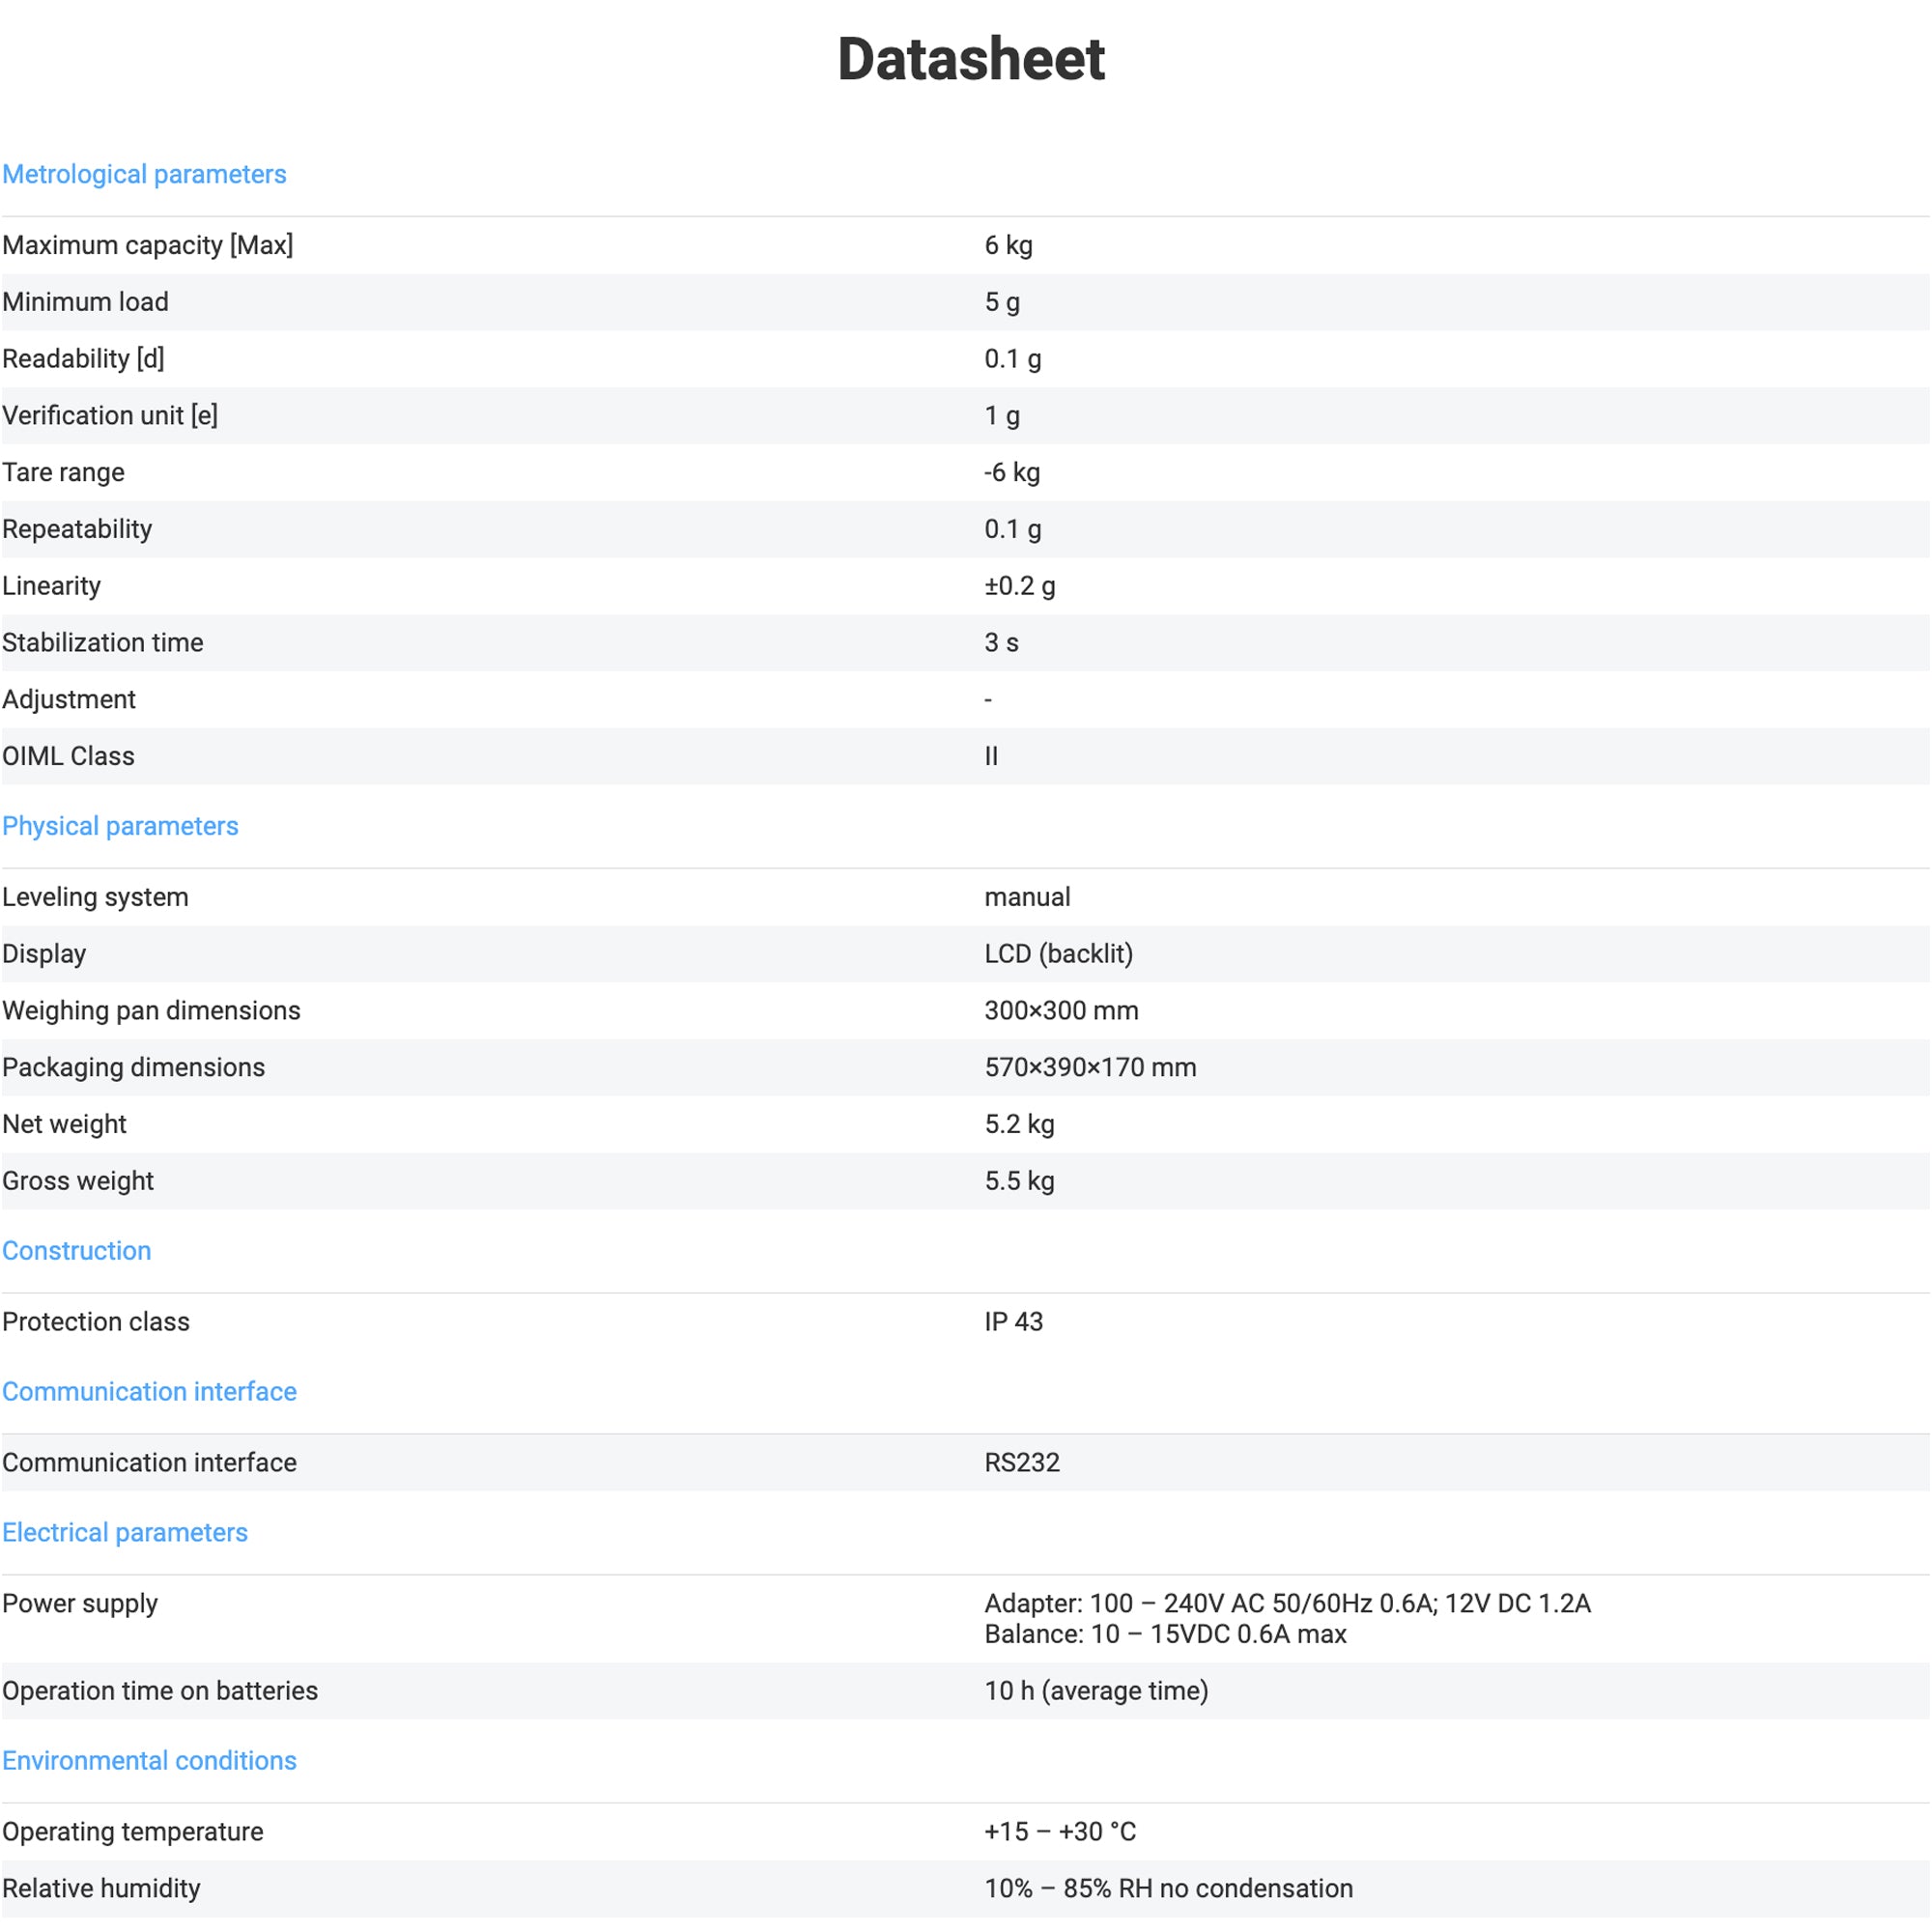
Task: Click the 6 kg maximum capacity value
Action: click(1008, 245)
